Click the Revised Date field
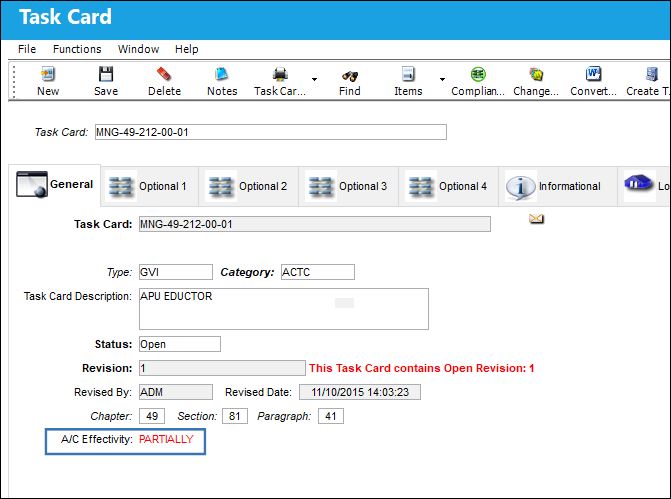Screen dimensions: 671x499 [x=360, y=392]
